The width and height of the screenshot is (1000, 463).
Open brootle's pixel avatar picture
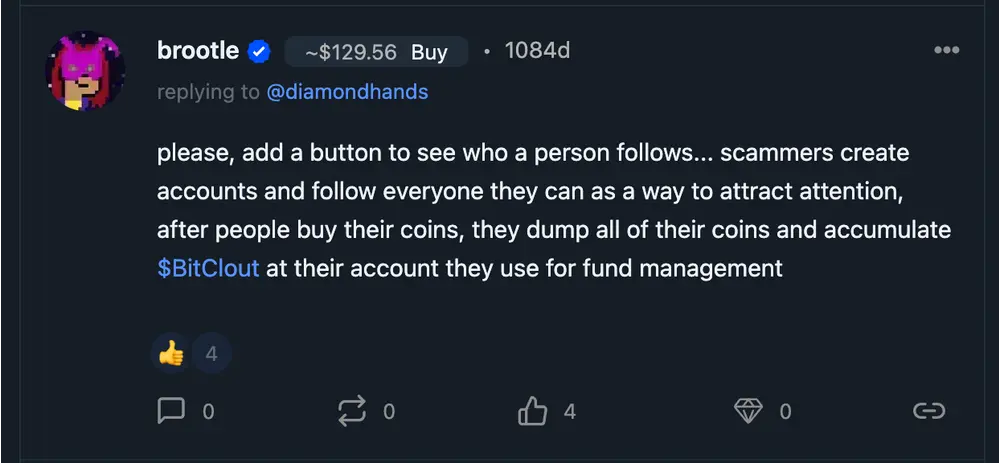86,73
